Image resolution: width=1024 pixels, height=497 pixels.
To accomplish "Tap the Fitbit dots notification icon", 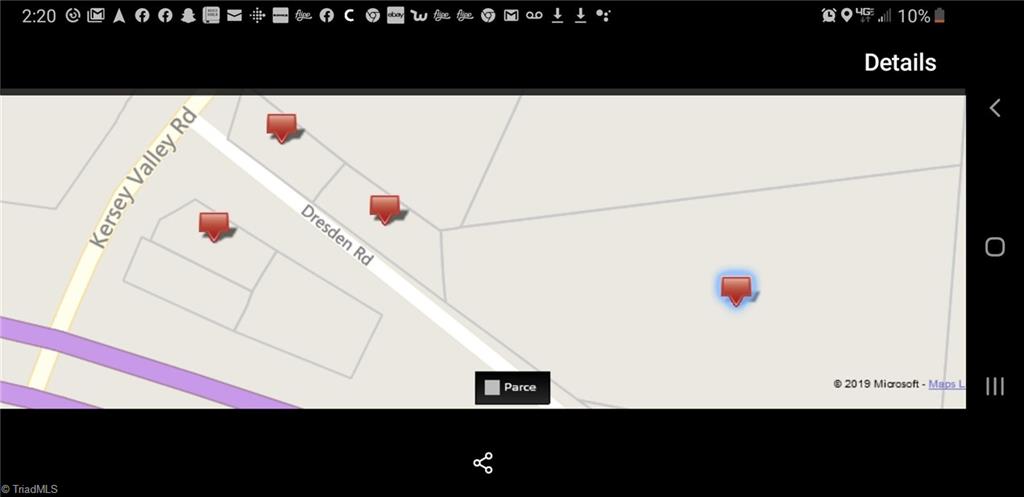I will coord(257,16).
